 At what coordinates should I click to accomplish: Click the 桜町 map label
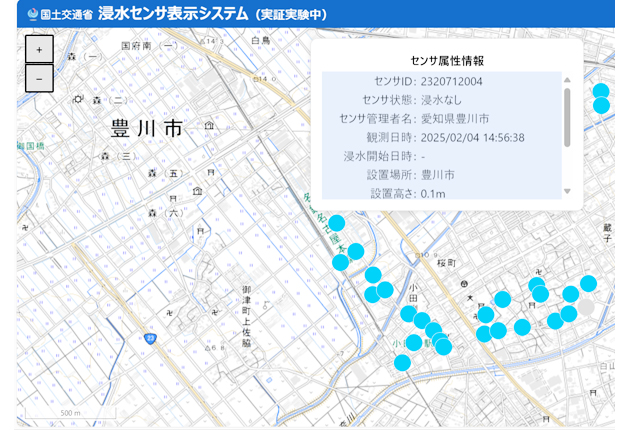446,263
